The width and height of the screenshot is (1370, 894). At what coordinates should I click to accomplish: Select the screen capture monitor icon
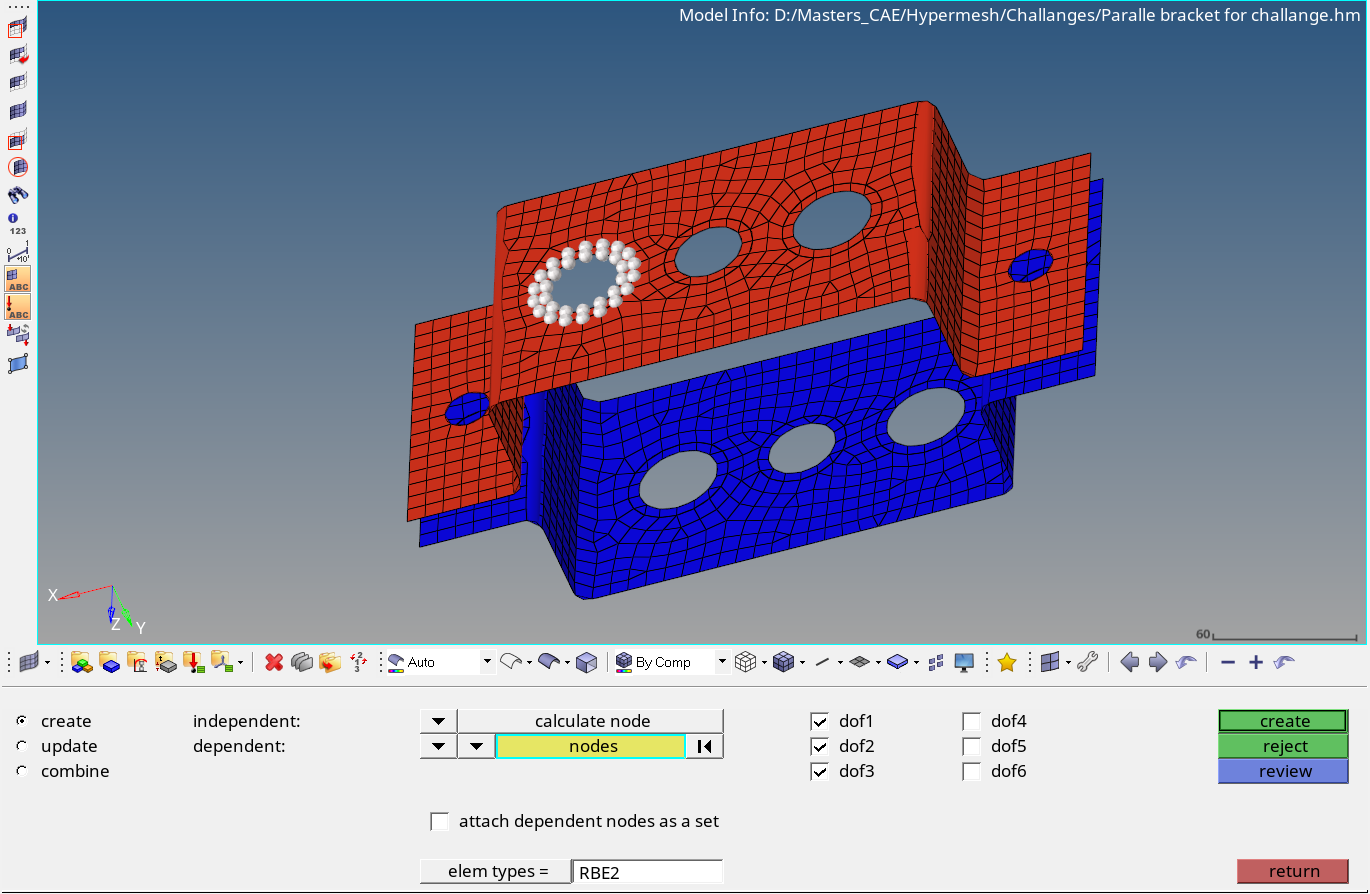pos(962,662)
